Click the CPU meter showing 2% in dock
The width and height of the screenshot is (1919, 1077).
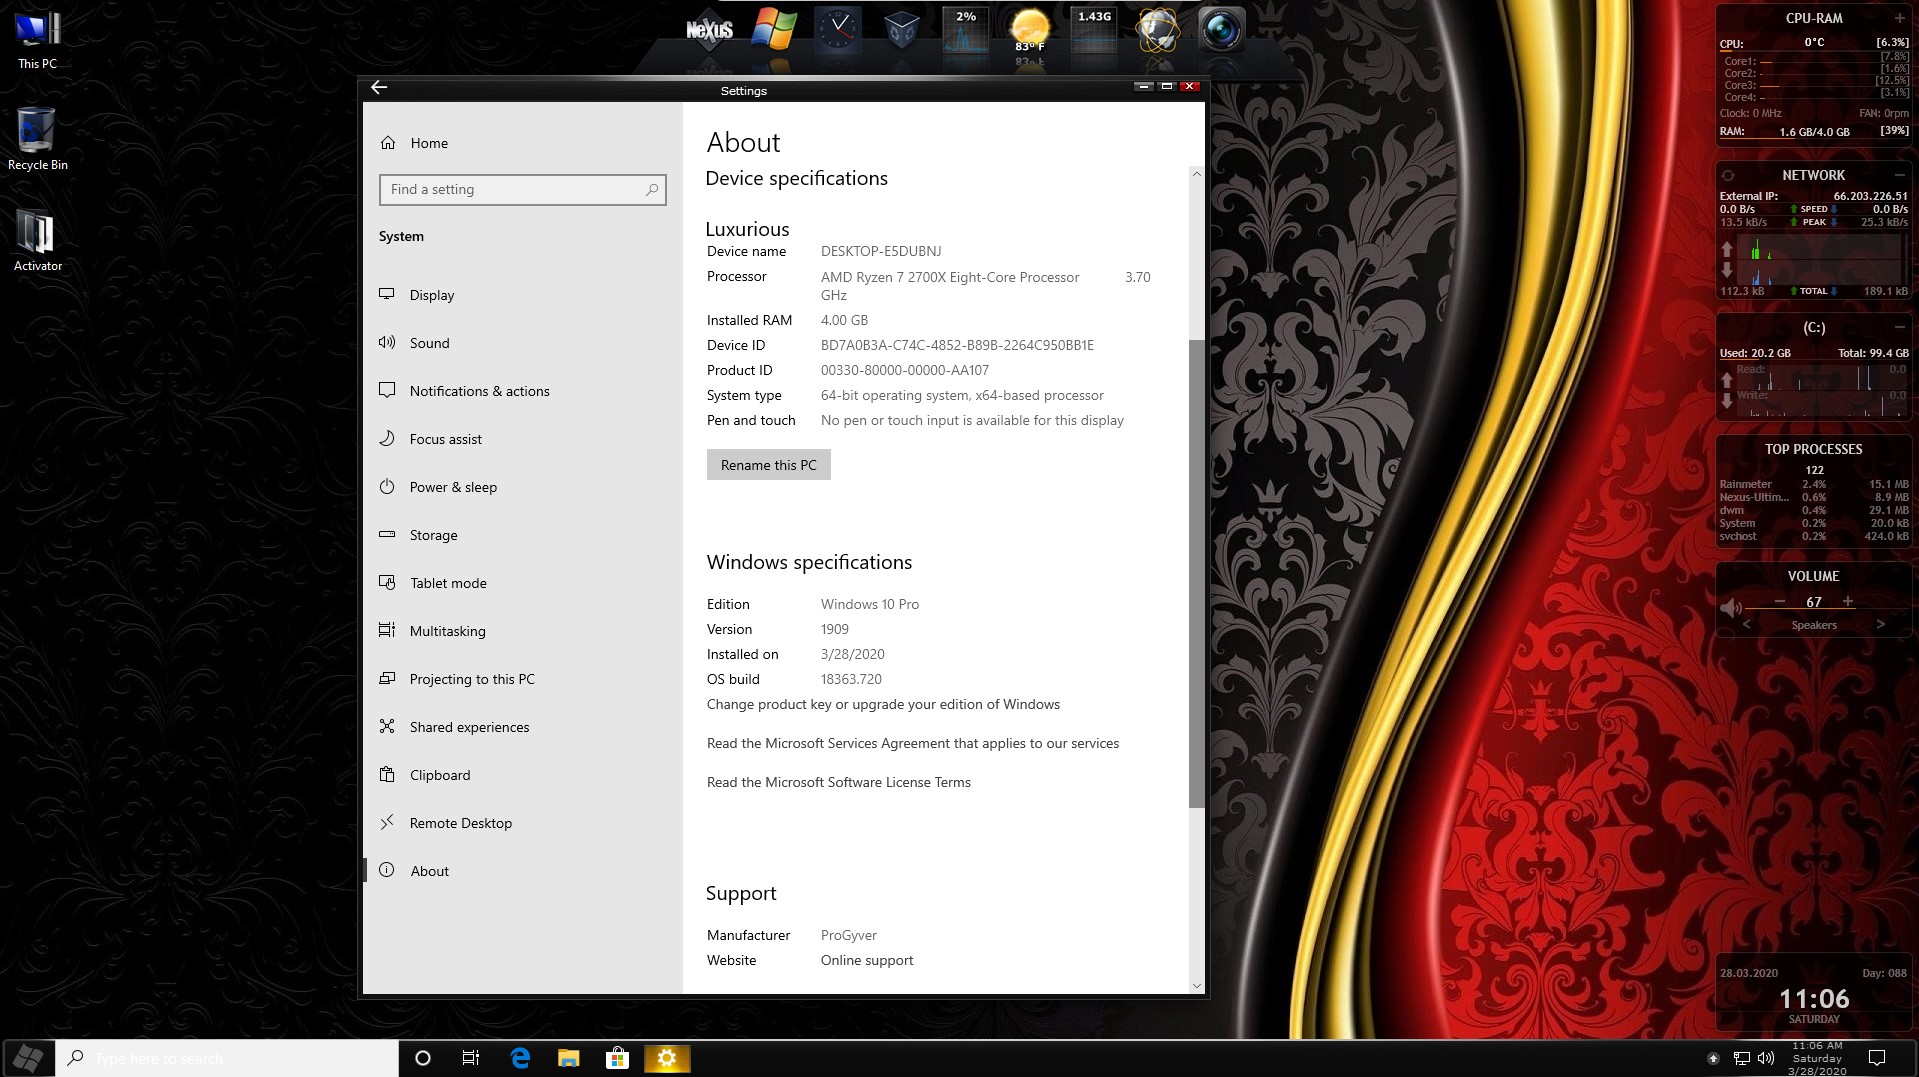pyautogui.click(x=965, y=30)
